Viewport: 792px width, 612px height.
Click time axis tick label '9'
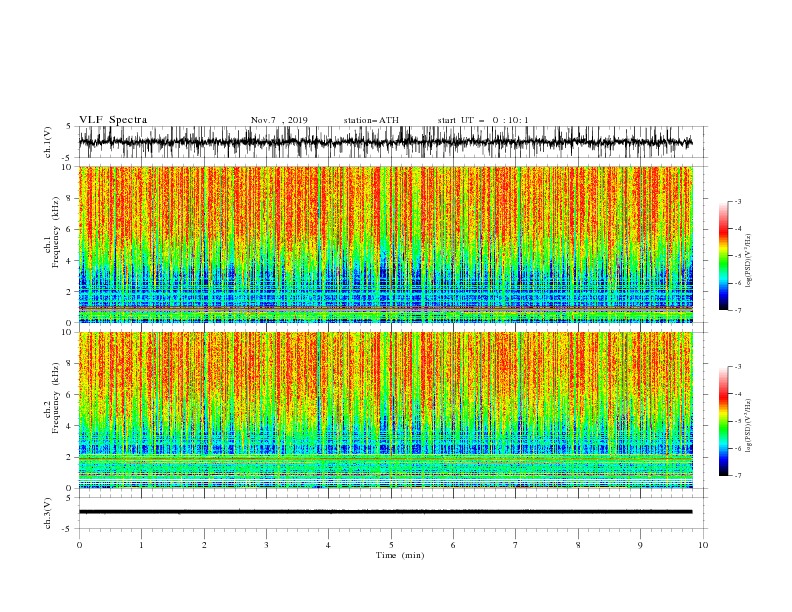[x=640, y=545]
